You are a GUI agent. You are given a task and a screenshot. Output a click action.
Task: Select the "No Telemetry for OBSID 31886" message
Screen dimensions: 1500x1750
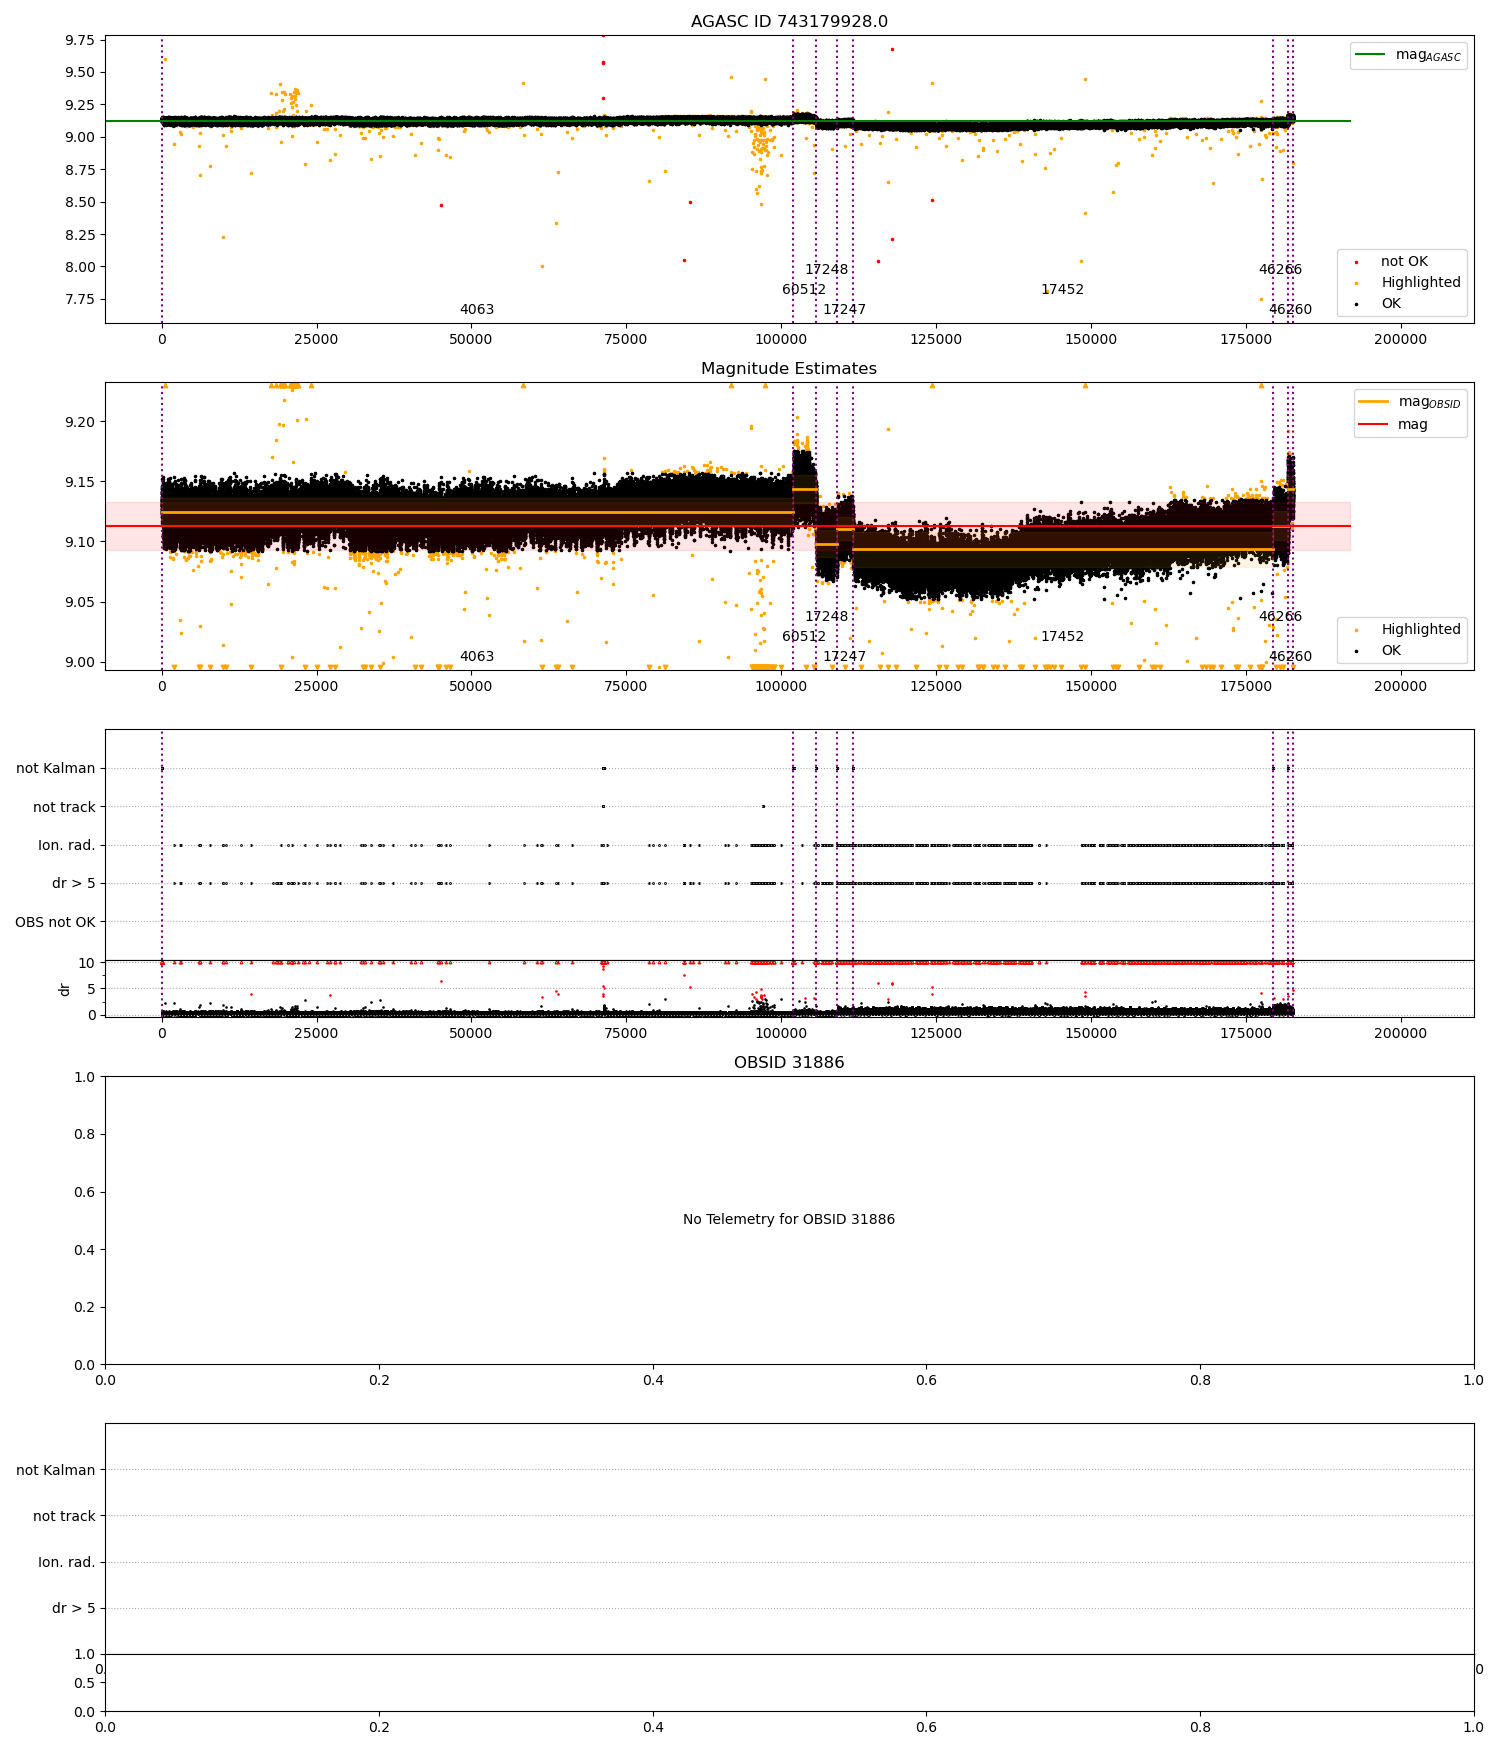coord(789,1220)
